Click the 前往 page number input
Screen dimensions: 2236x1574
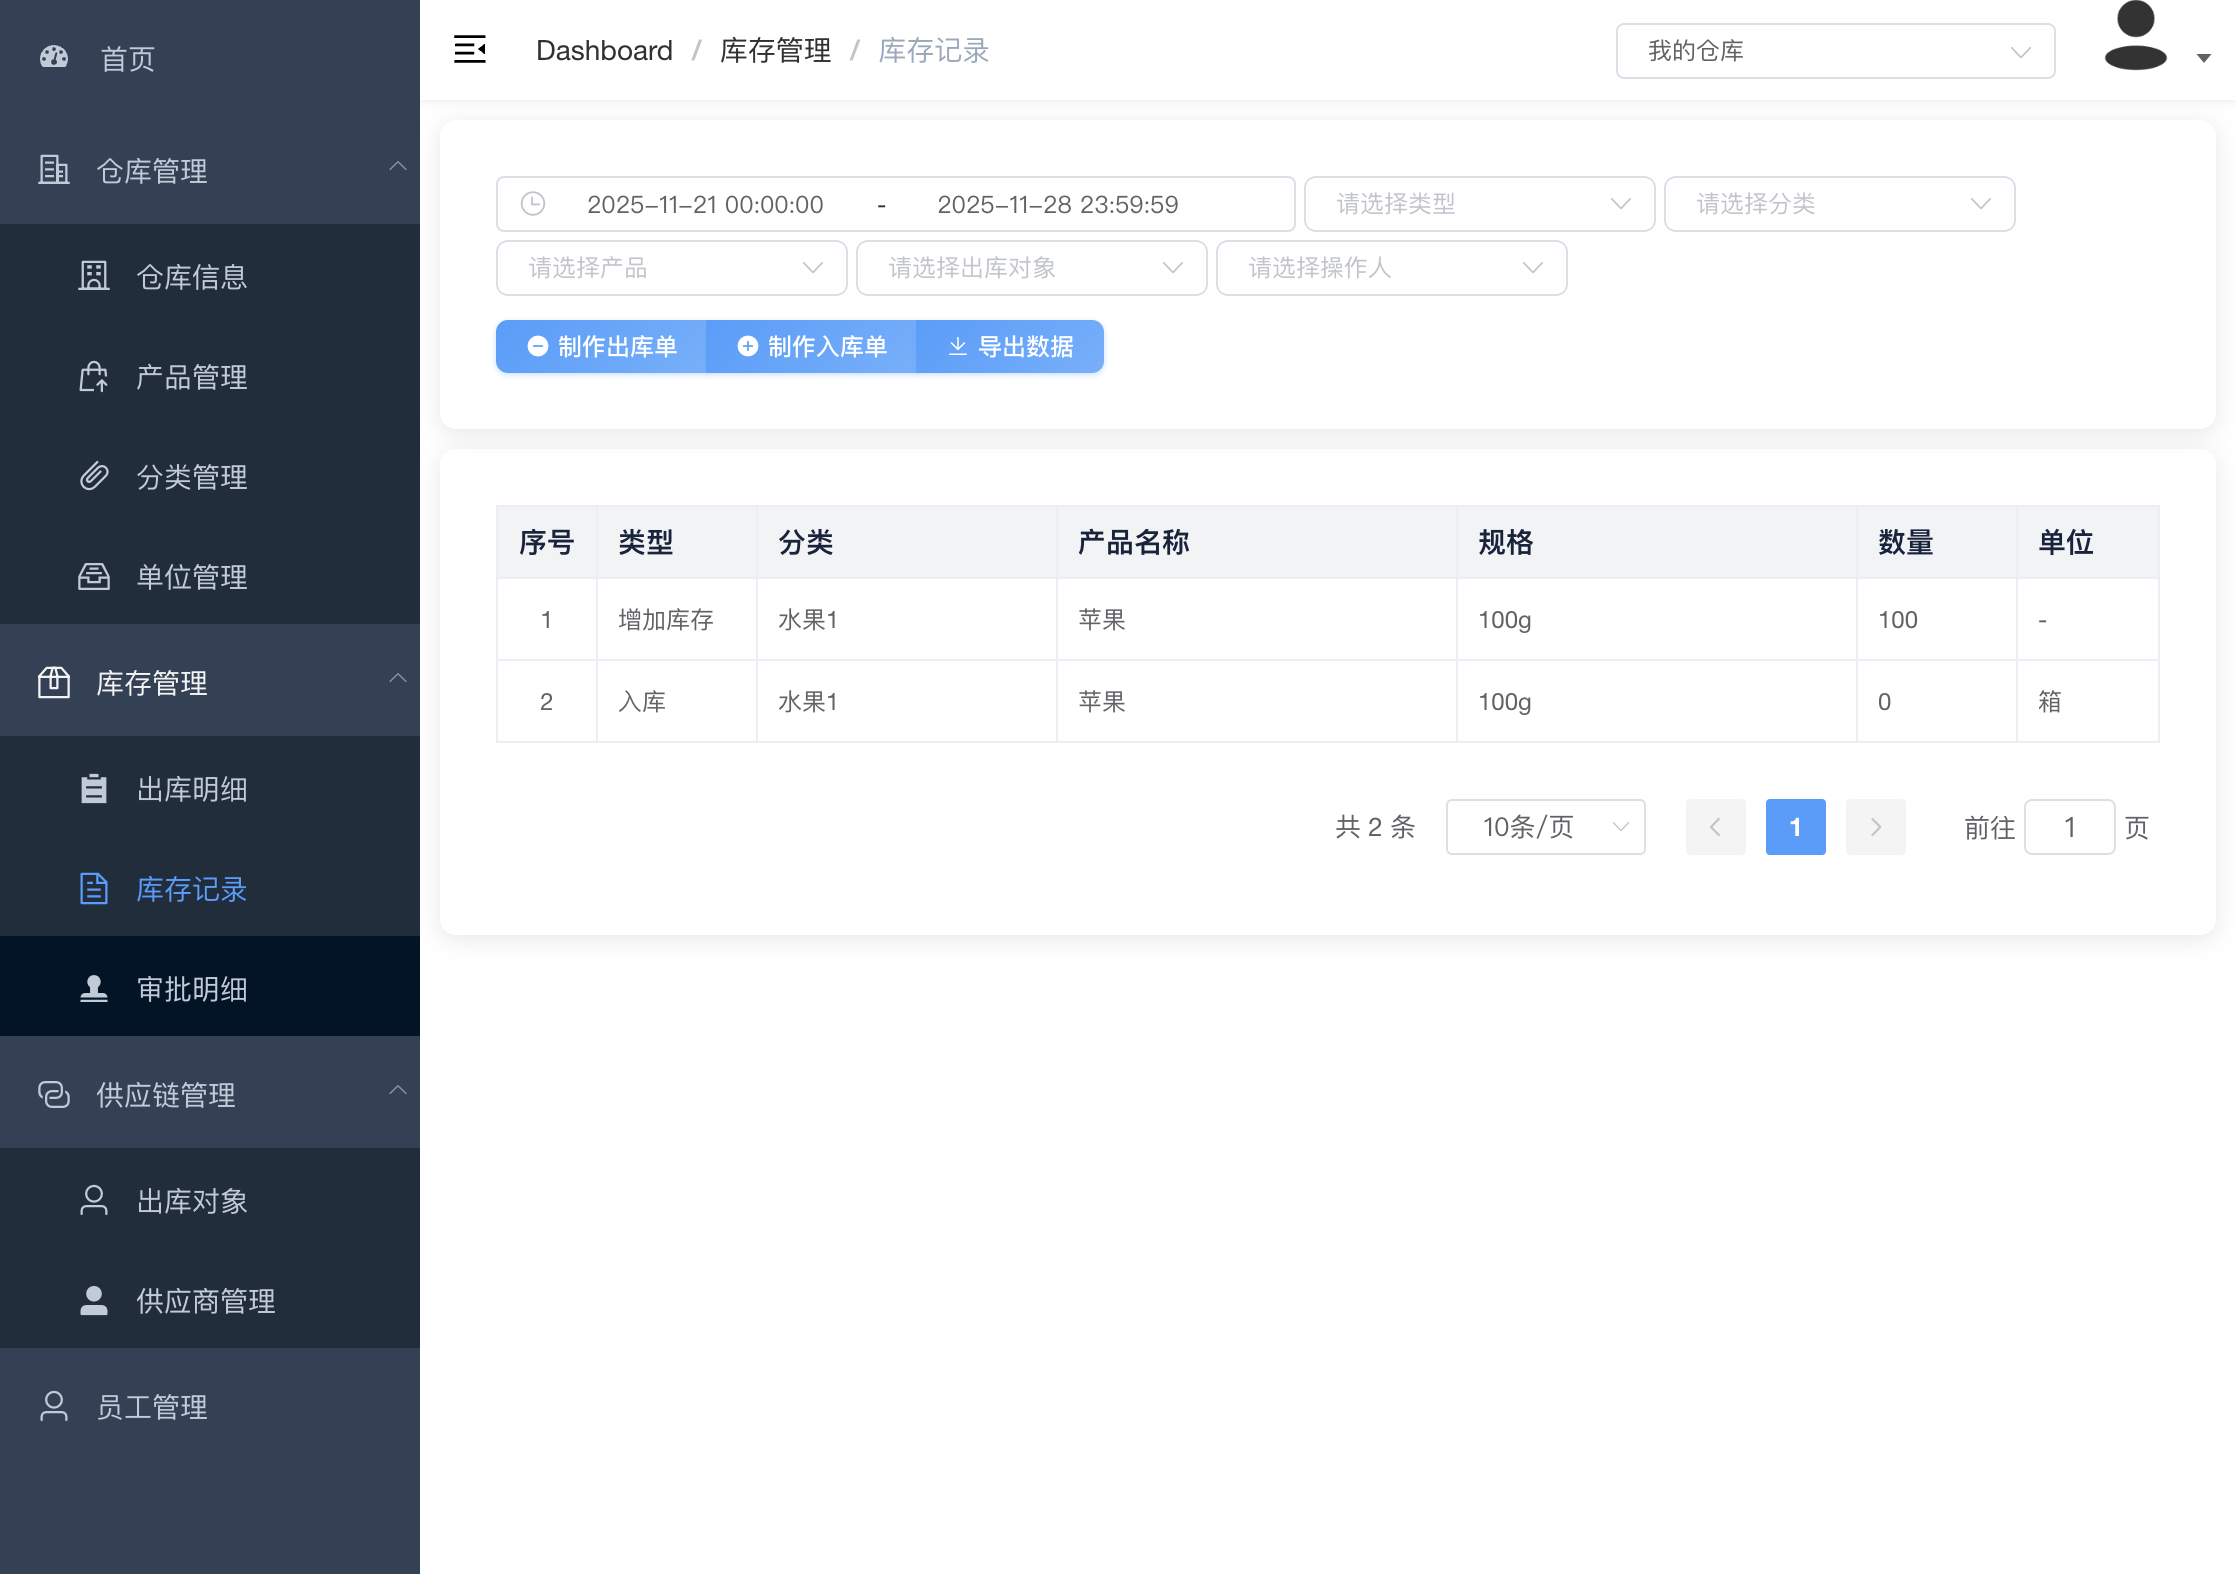[x=2068, y=827]
